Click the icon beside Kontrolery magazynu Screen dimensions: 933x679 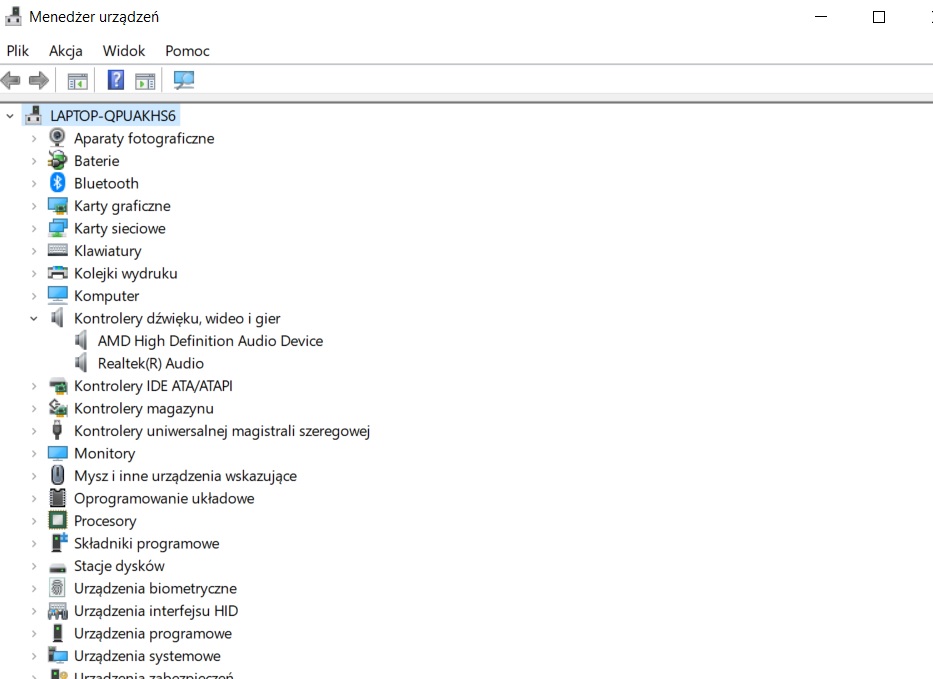58,408
